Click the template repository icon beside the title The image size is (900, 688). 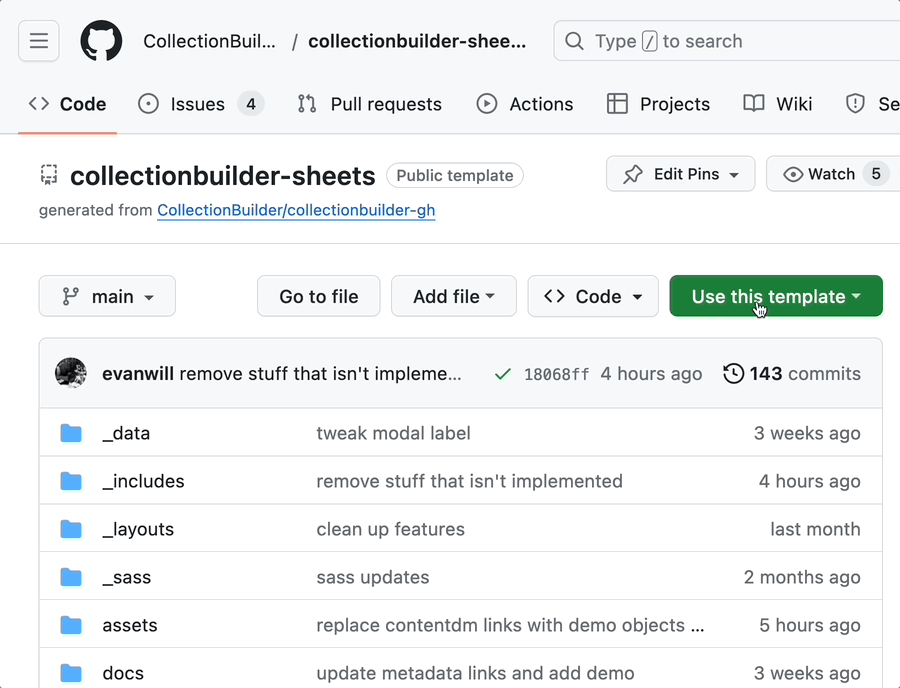[x=49, y=175]
